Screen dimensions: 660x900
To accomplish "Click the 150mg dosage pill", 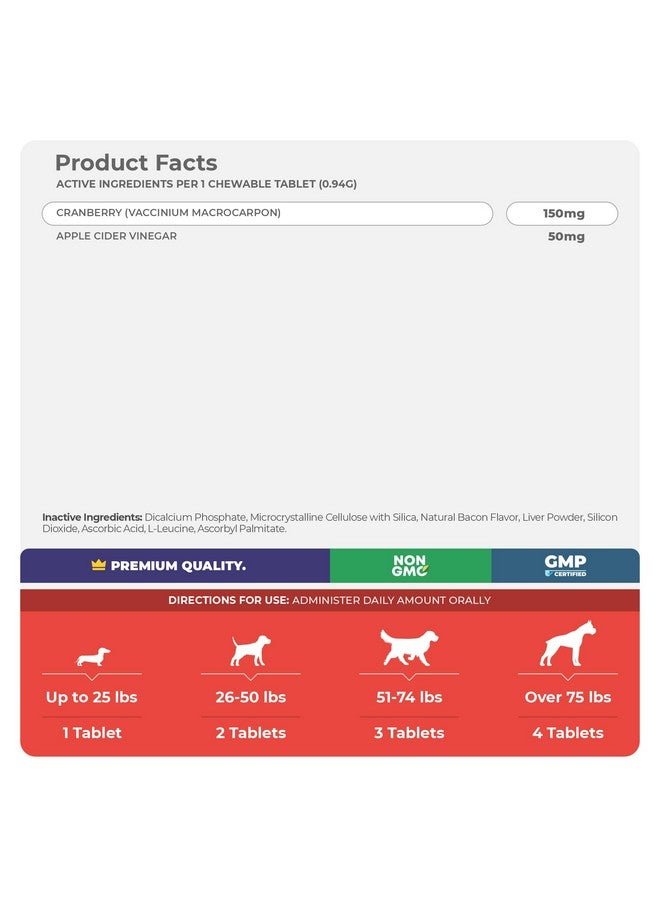I will click(x=562, y=214).
